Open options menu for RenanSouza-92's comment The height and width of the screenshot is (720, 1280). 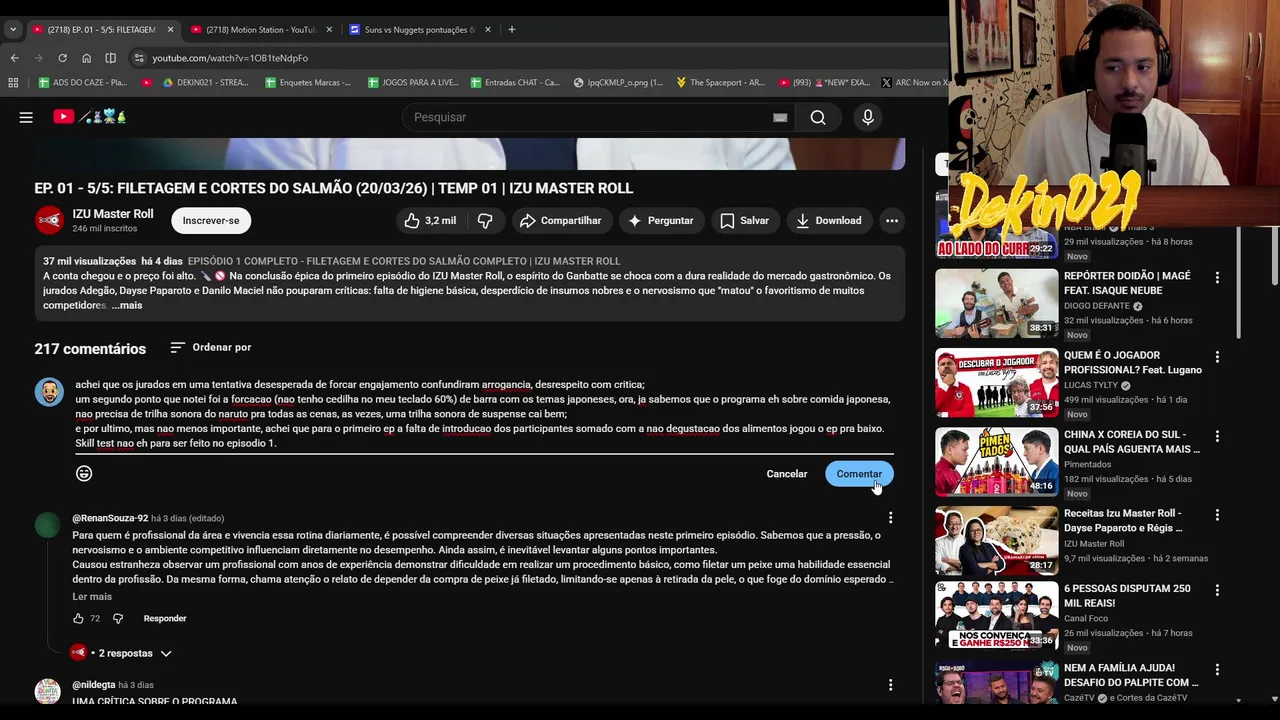[890, 518]
